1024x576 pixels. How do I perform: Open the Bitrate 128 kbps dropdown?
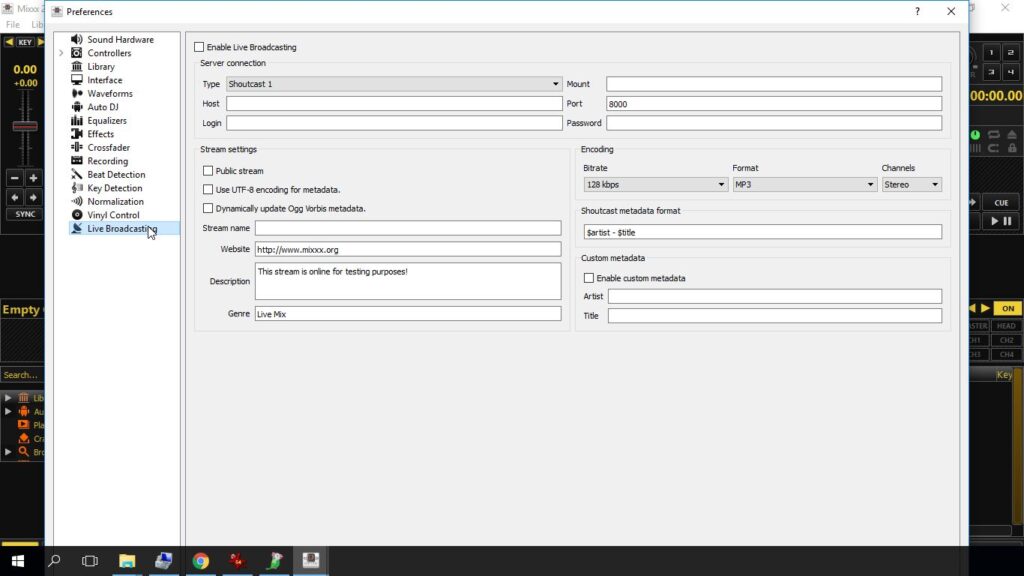[655, 185]
